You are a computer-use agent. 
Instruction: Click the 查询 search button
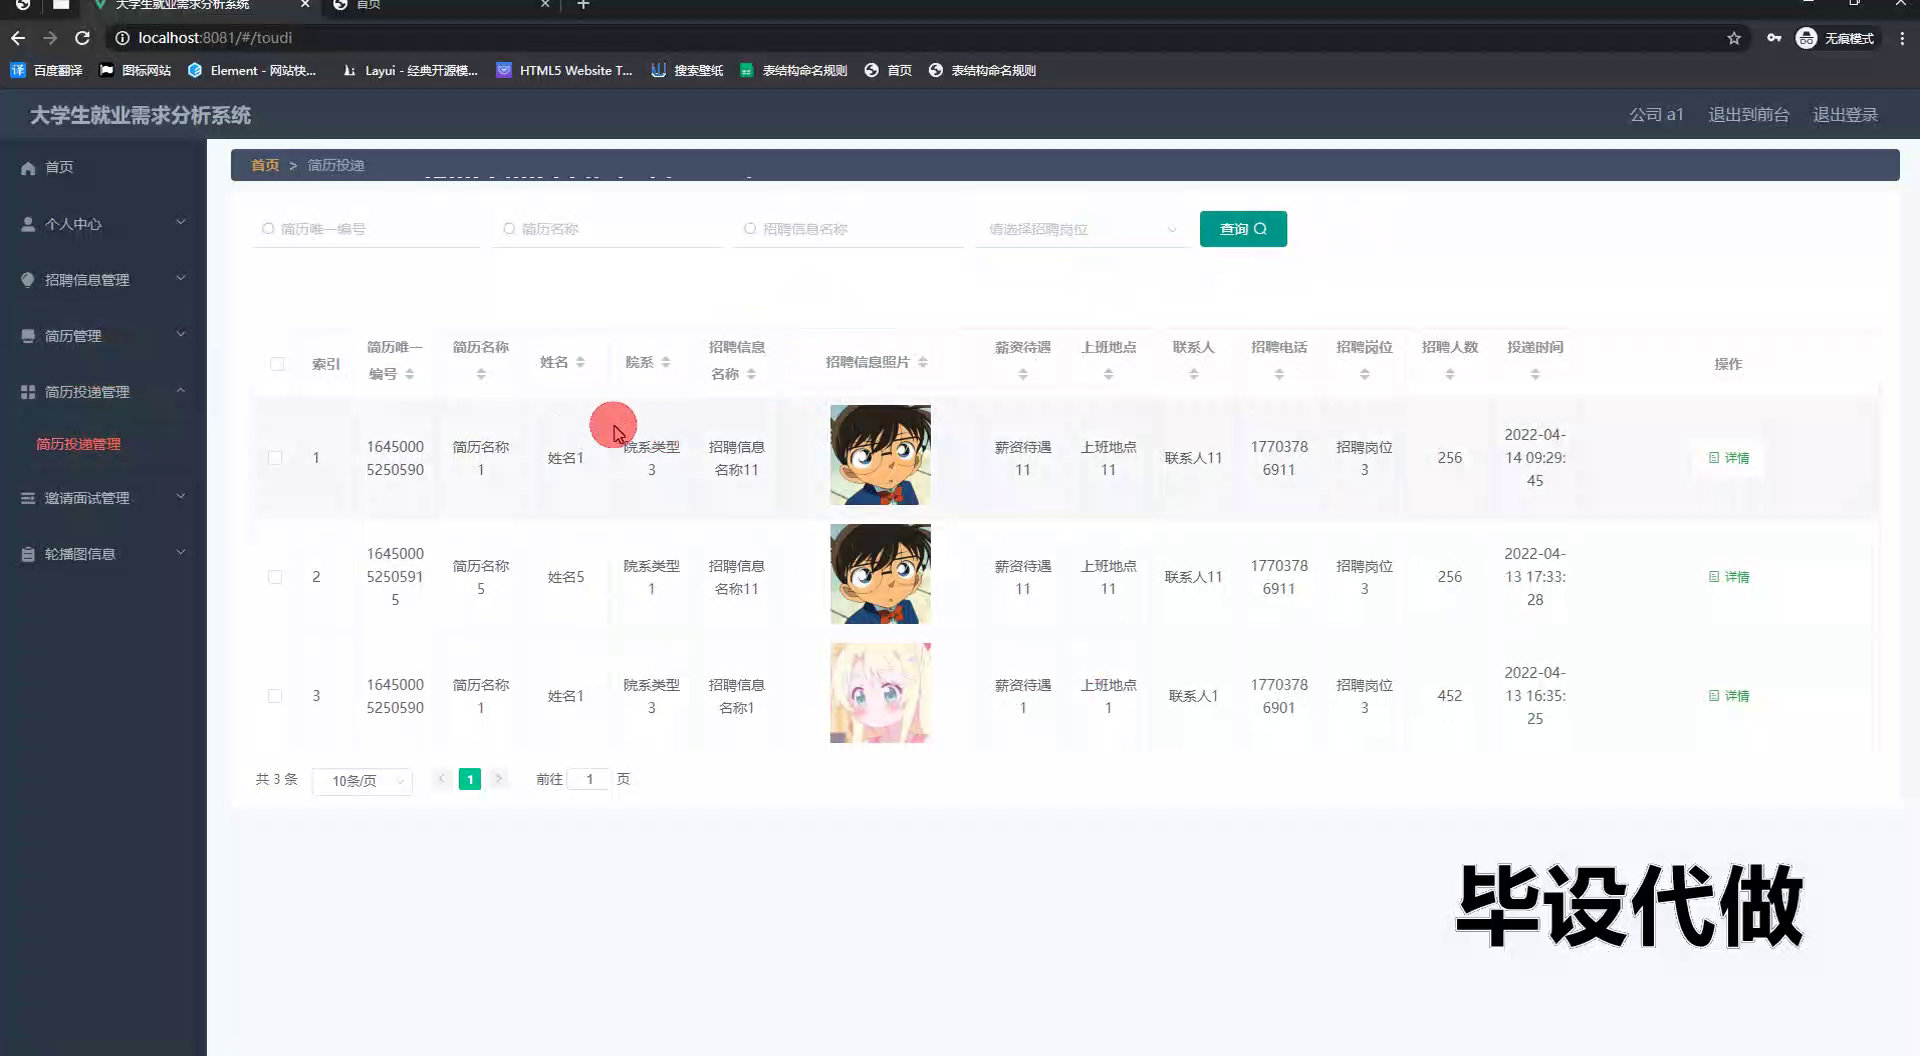pyautogui.click(x=1243, y=229)
